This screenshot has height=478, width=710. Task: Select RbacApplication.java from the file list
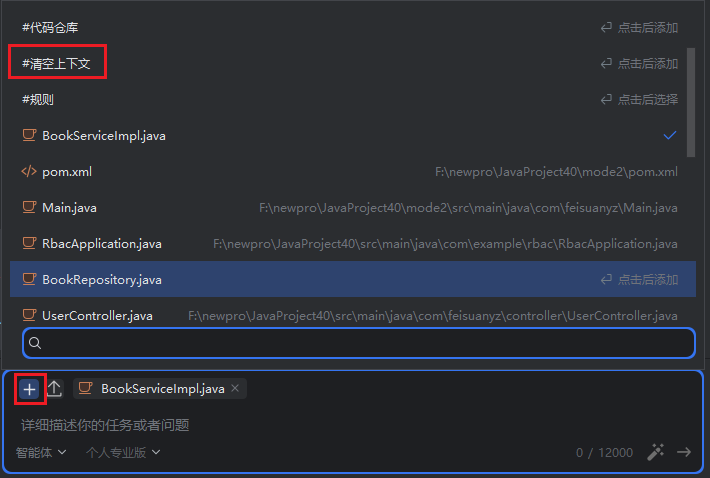[x=101, y=244]
